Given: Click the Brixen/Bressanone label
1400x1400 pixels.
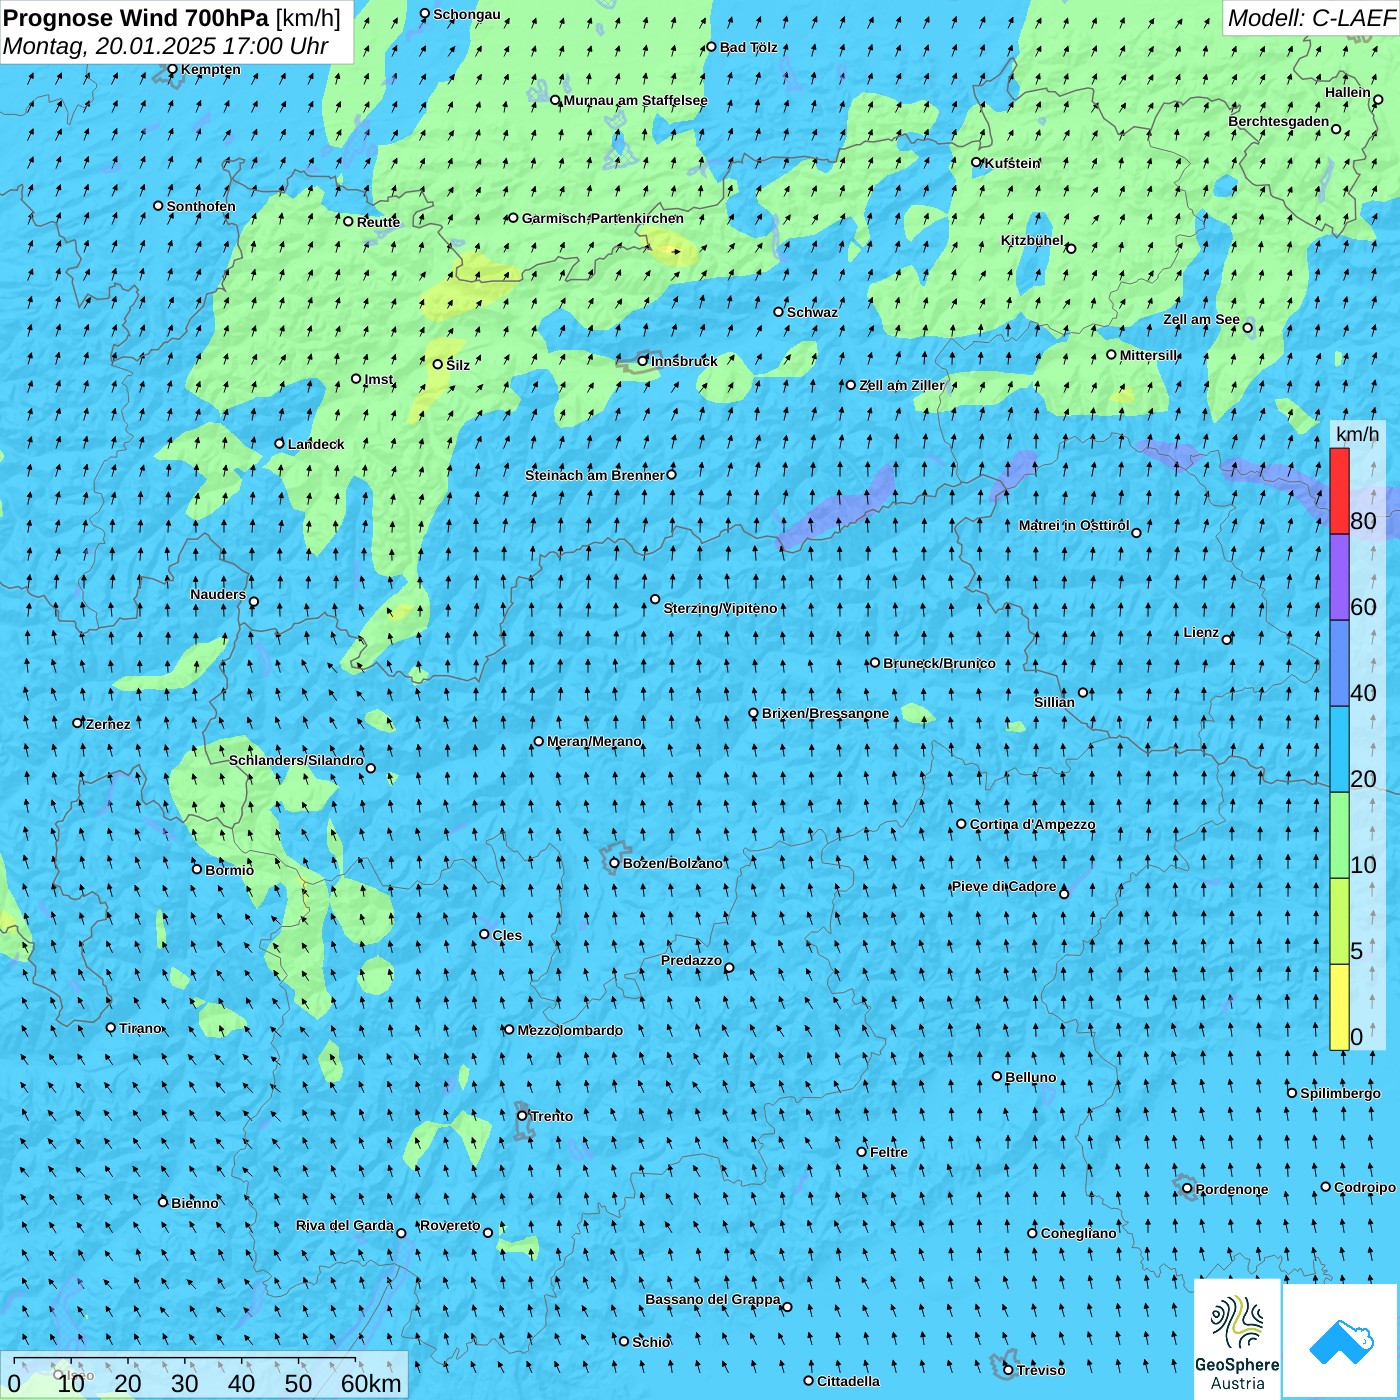Looking at the screenshot, I should (825, 713).
